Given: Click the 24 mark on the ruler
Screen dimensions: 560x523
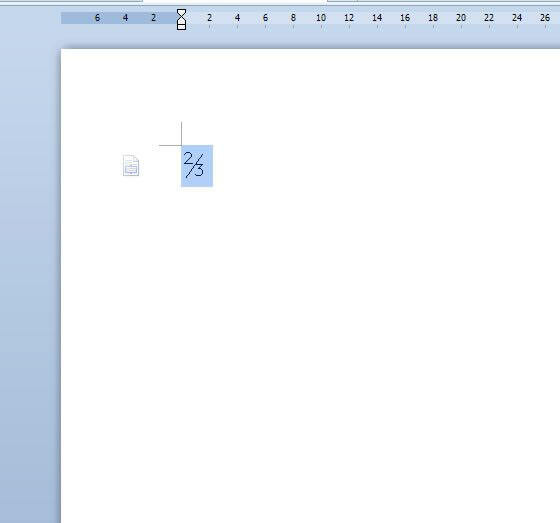Looking at the screenshot, I should point(517,18).
